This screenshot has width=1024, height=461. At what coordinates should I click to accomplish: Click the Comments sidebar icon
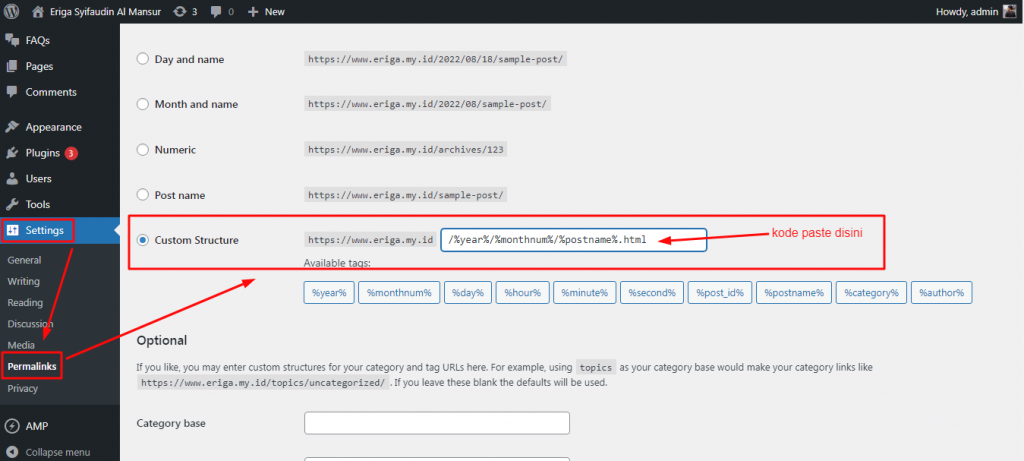pos(12,92)
